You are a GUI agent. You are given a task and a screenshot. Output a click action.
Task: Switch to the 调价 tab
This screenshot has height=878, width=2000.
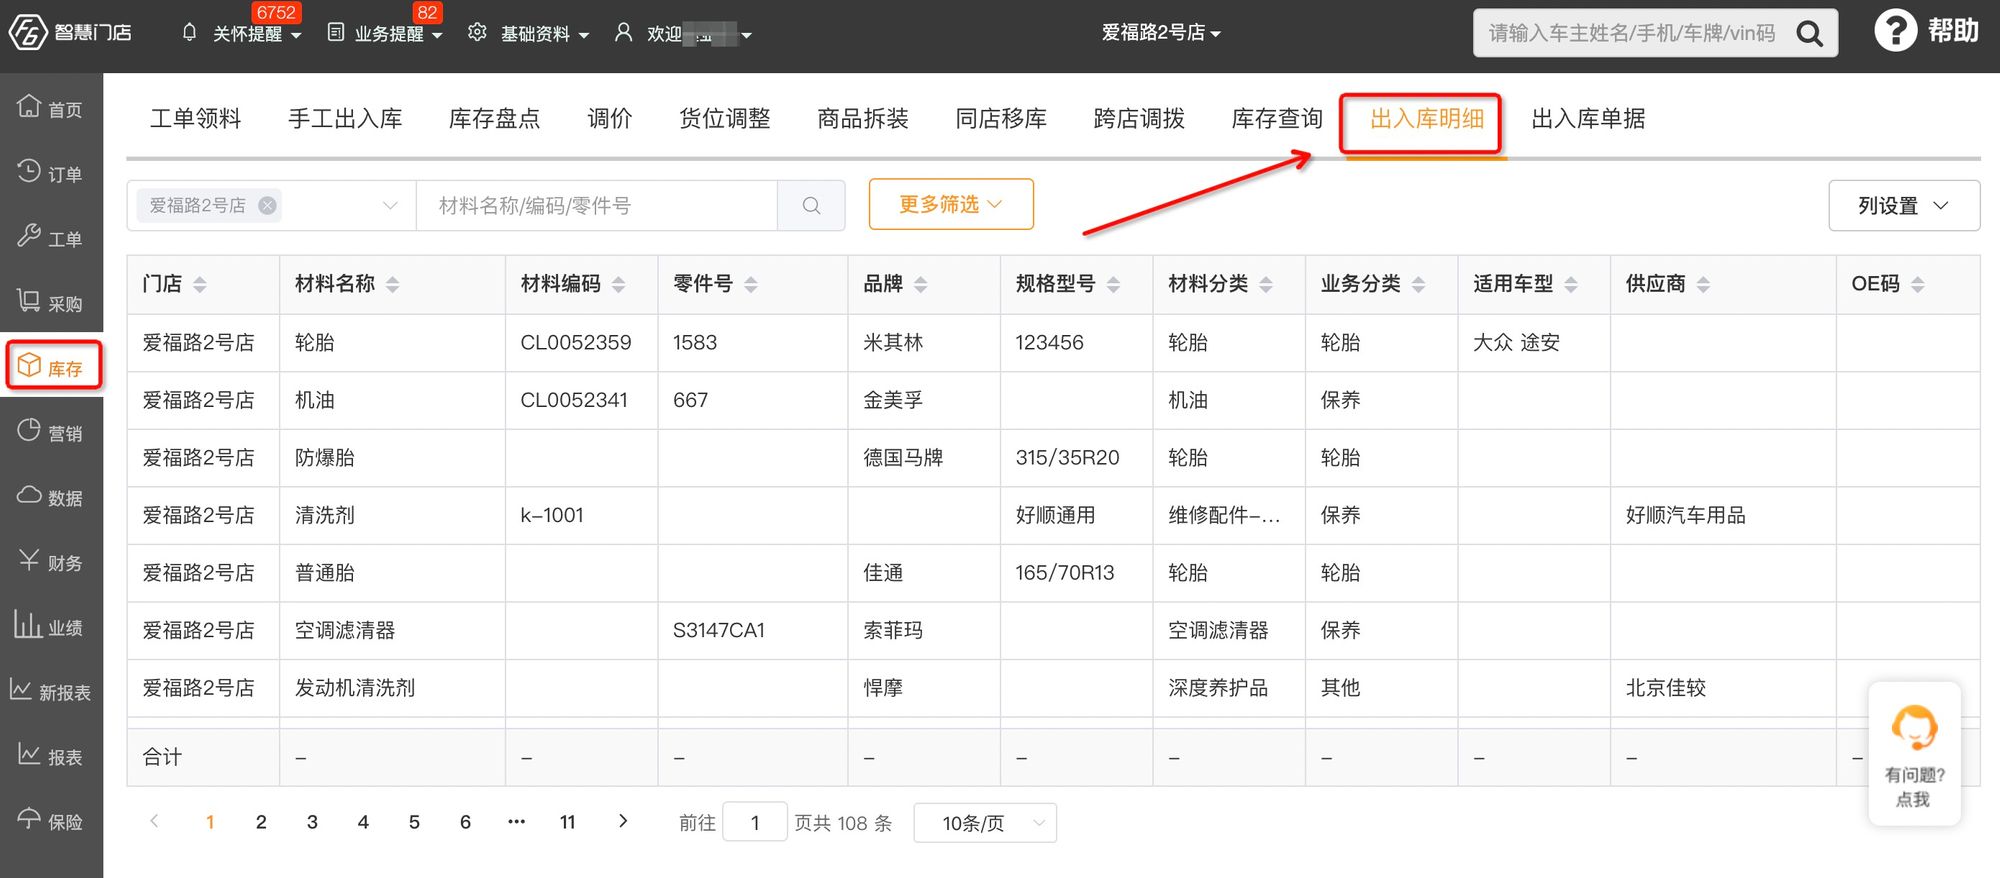[610, 119]
